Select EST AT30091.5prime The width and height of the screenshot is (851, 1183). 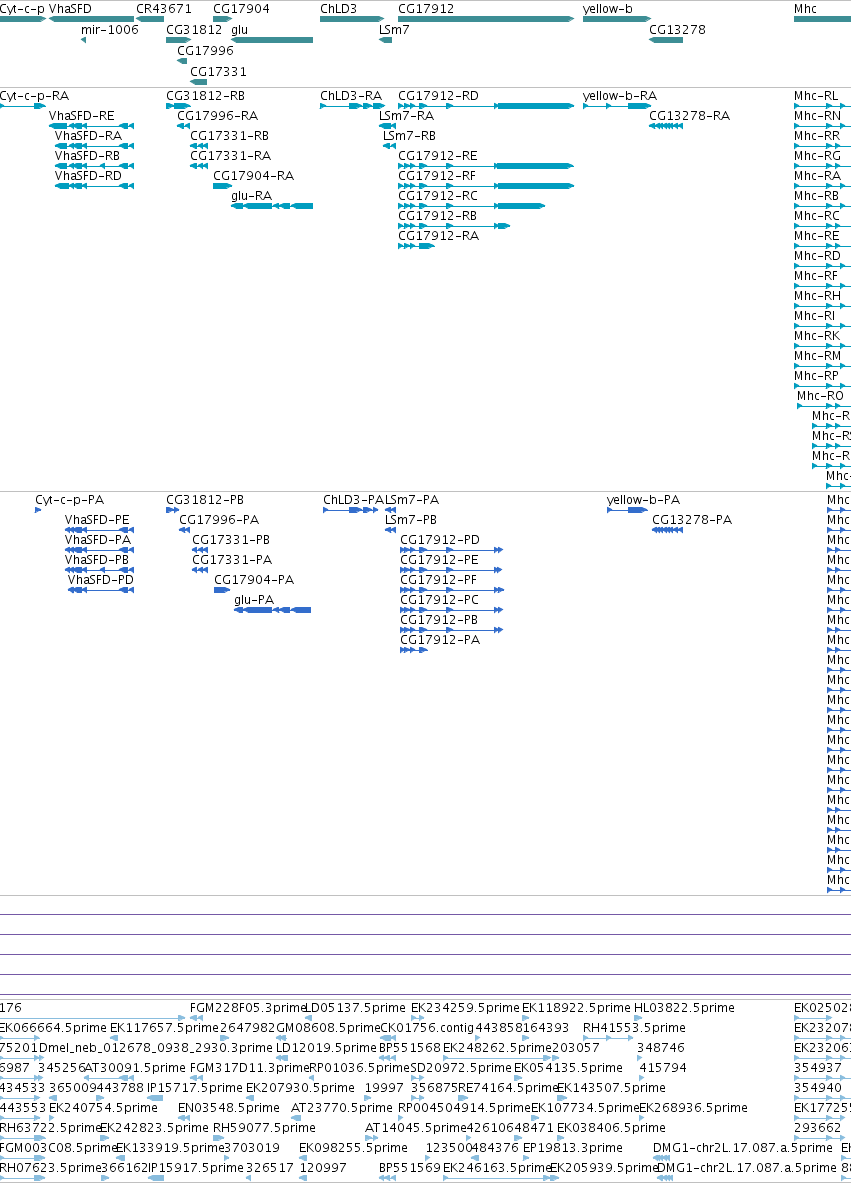[x=135, y=1068]
